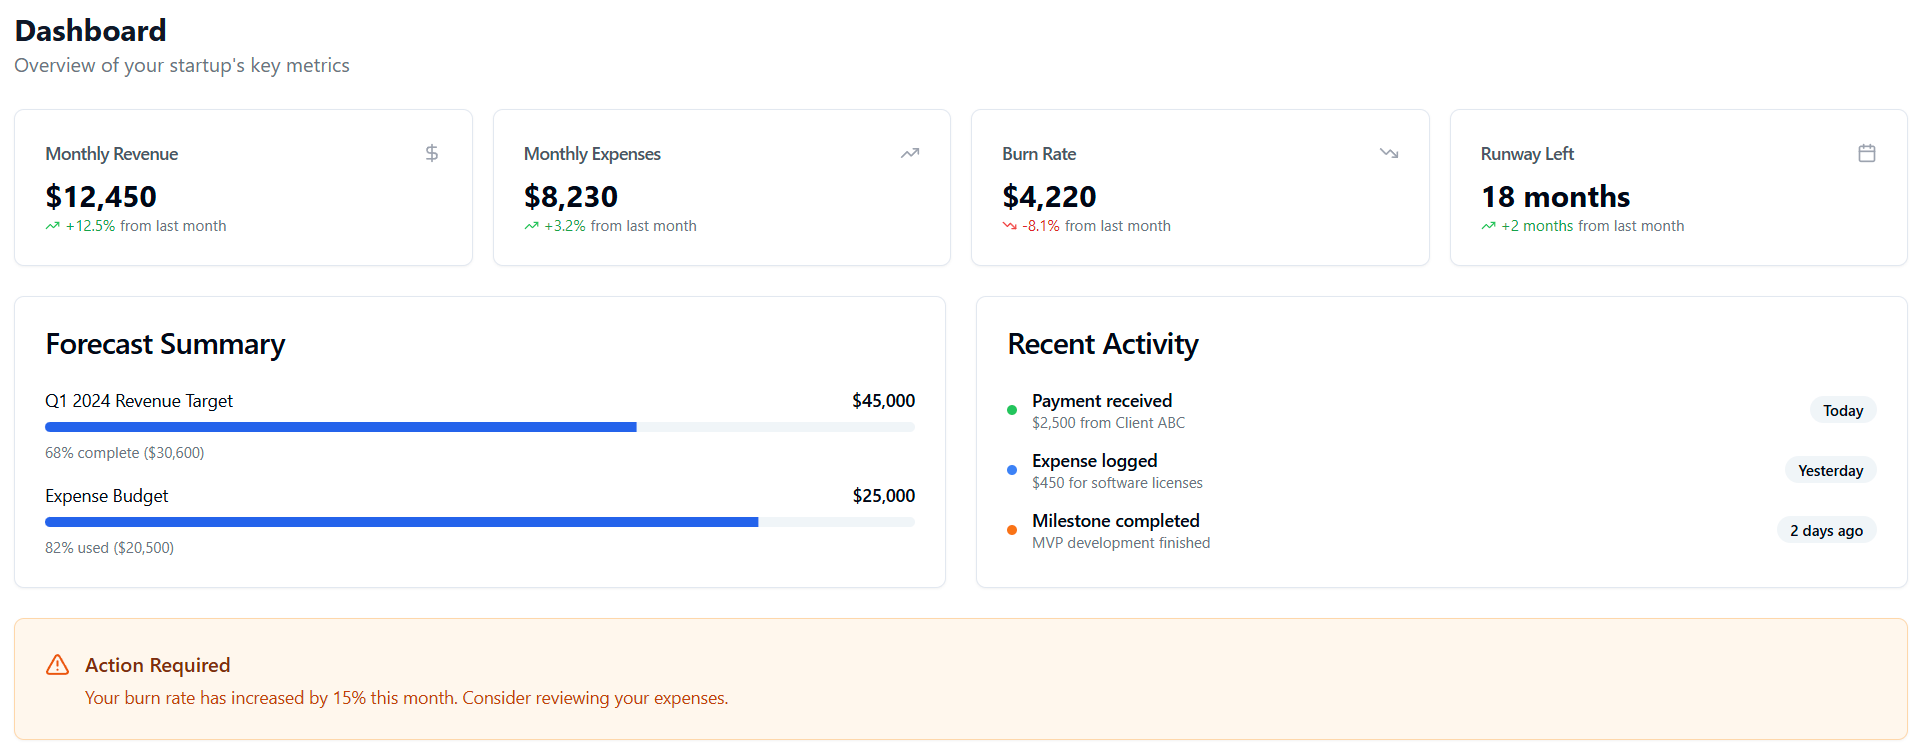Click the trending-up icon on Monthly Expenses card
The width and height of the screenshot is (1919, 752).
910,153
